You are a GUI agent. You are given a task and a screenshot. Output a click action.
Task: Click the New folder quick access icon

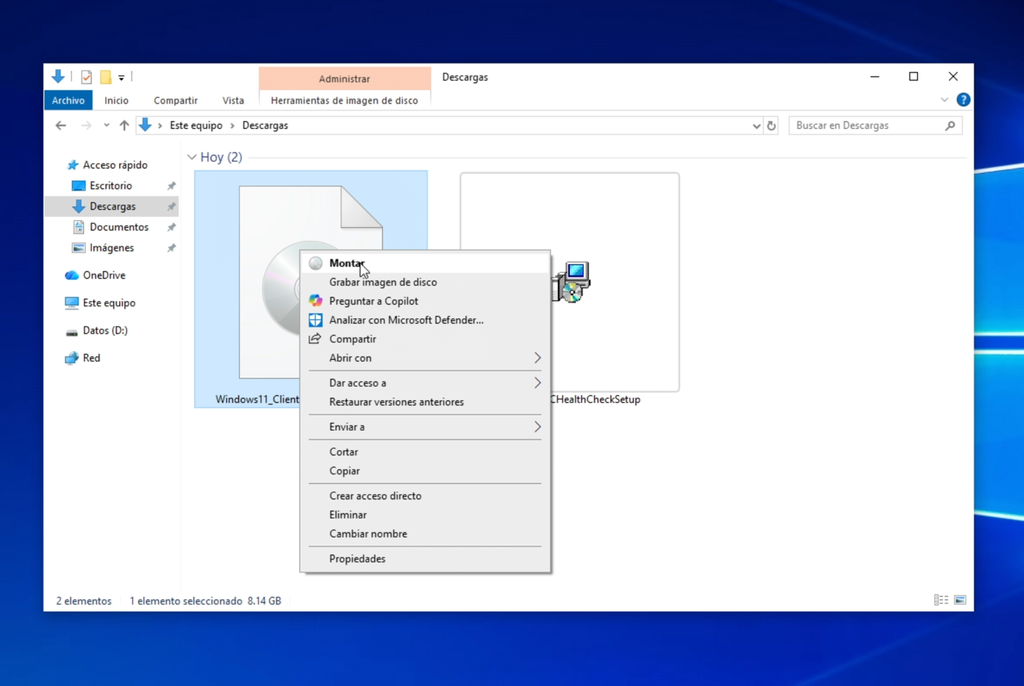tap(106, 77)
